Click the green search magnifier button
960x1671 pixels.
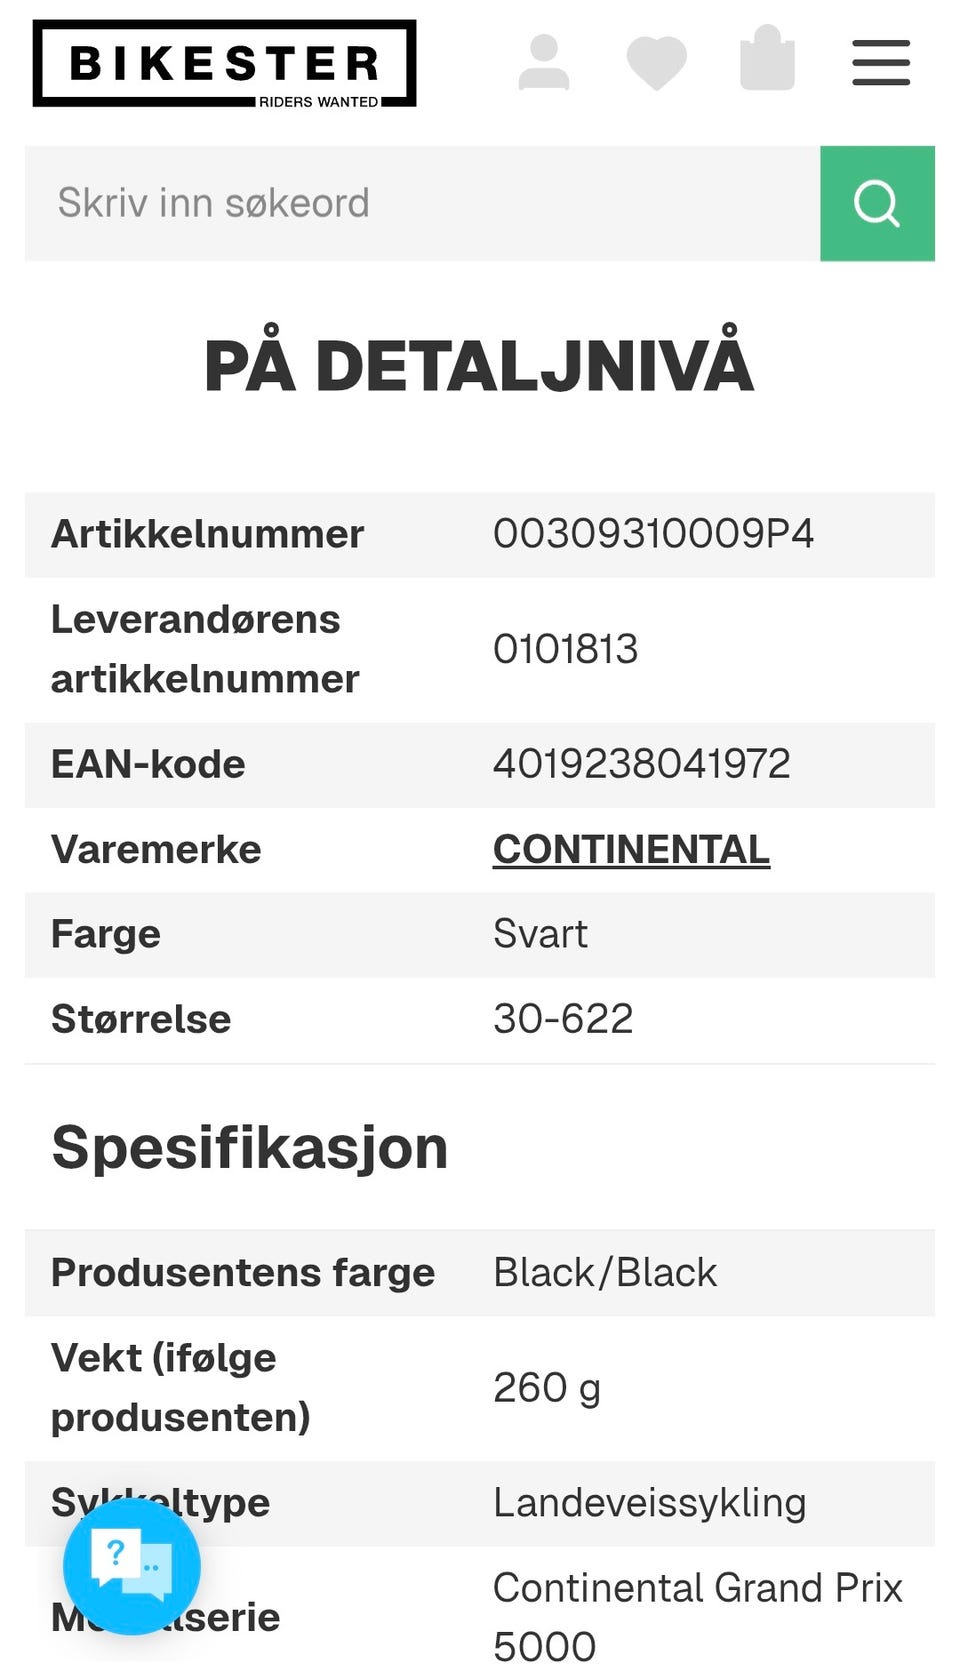[877, 204]
